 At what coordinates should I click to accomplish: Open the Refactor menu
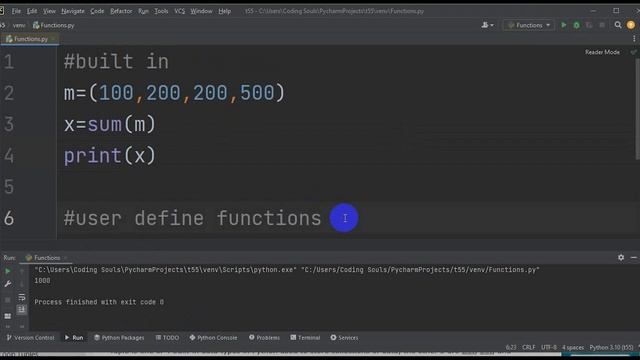(x=121, y=11)
